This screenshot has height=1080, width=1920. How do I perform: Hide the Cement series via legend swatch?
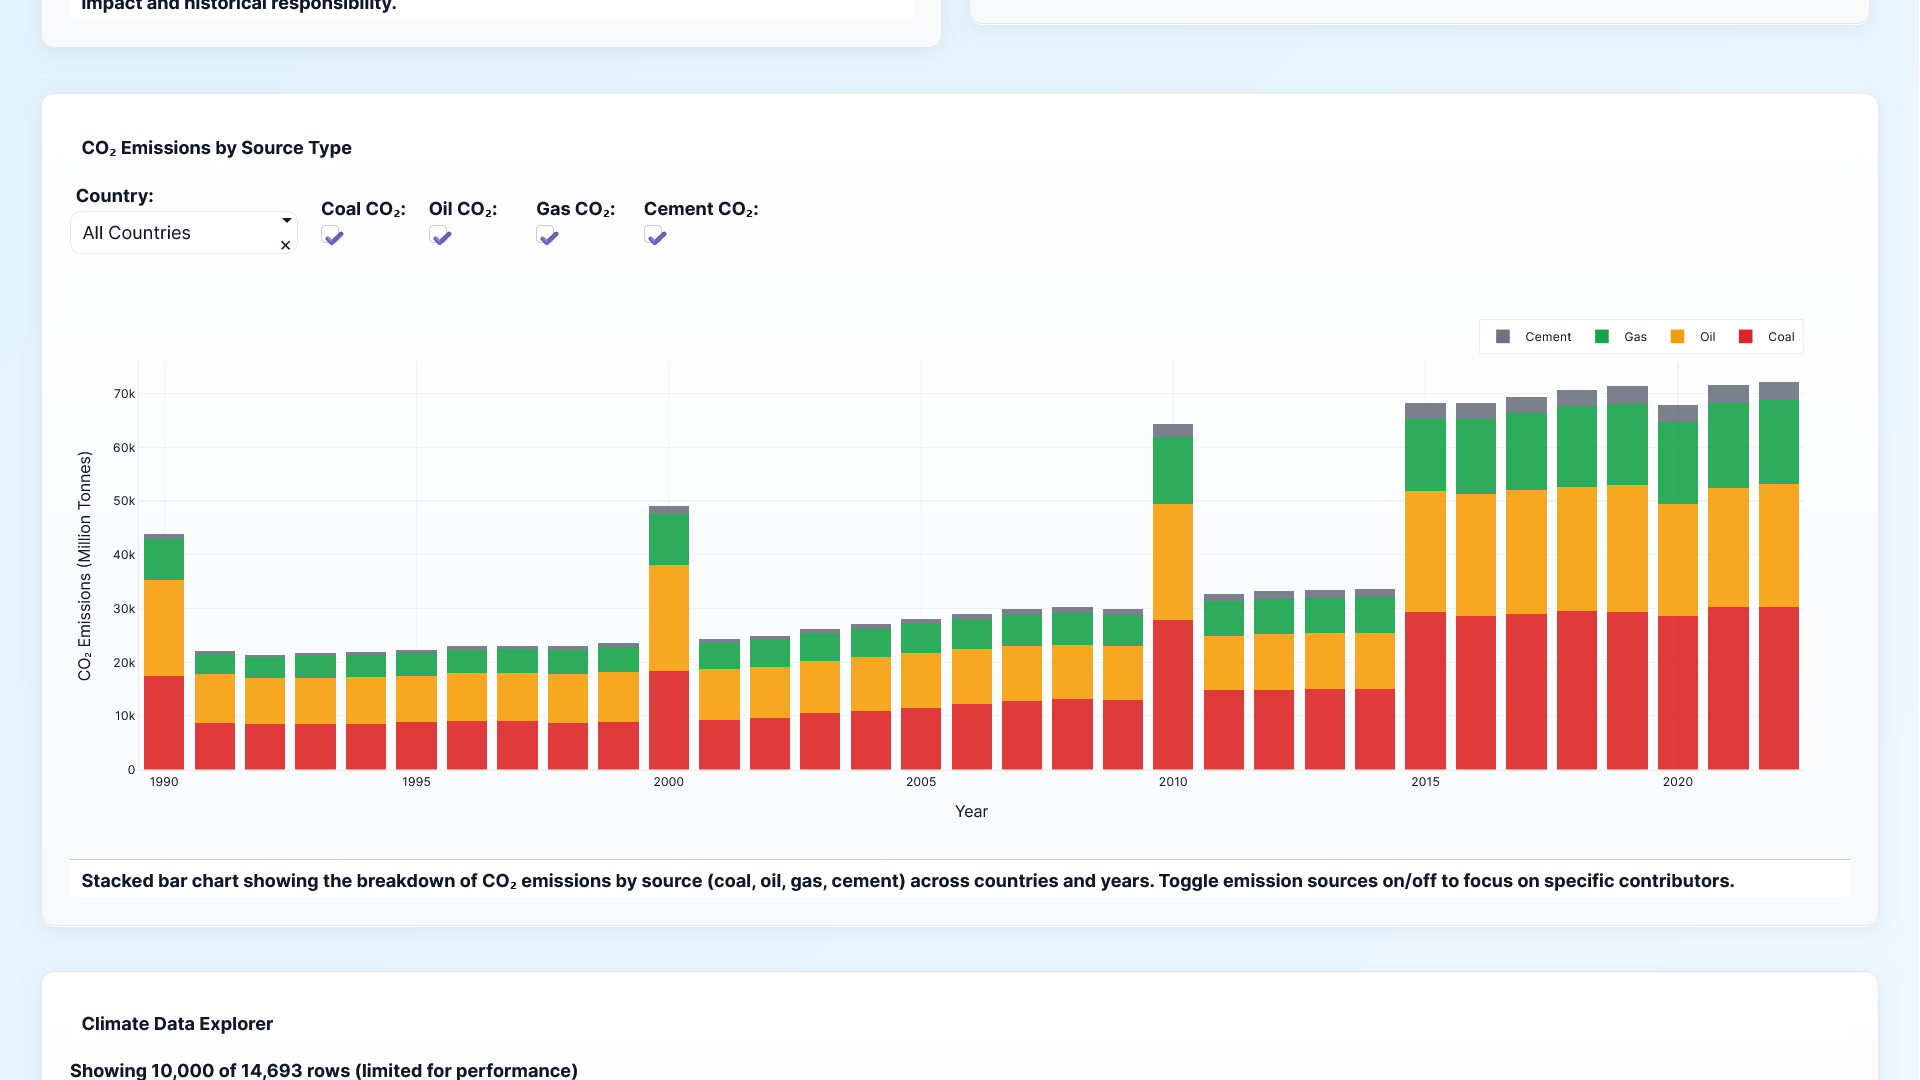[x=1502, y=337]
